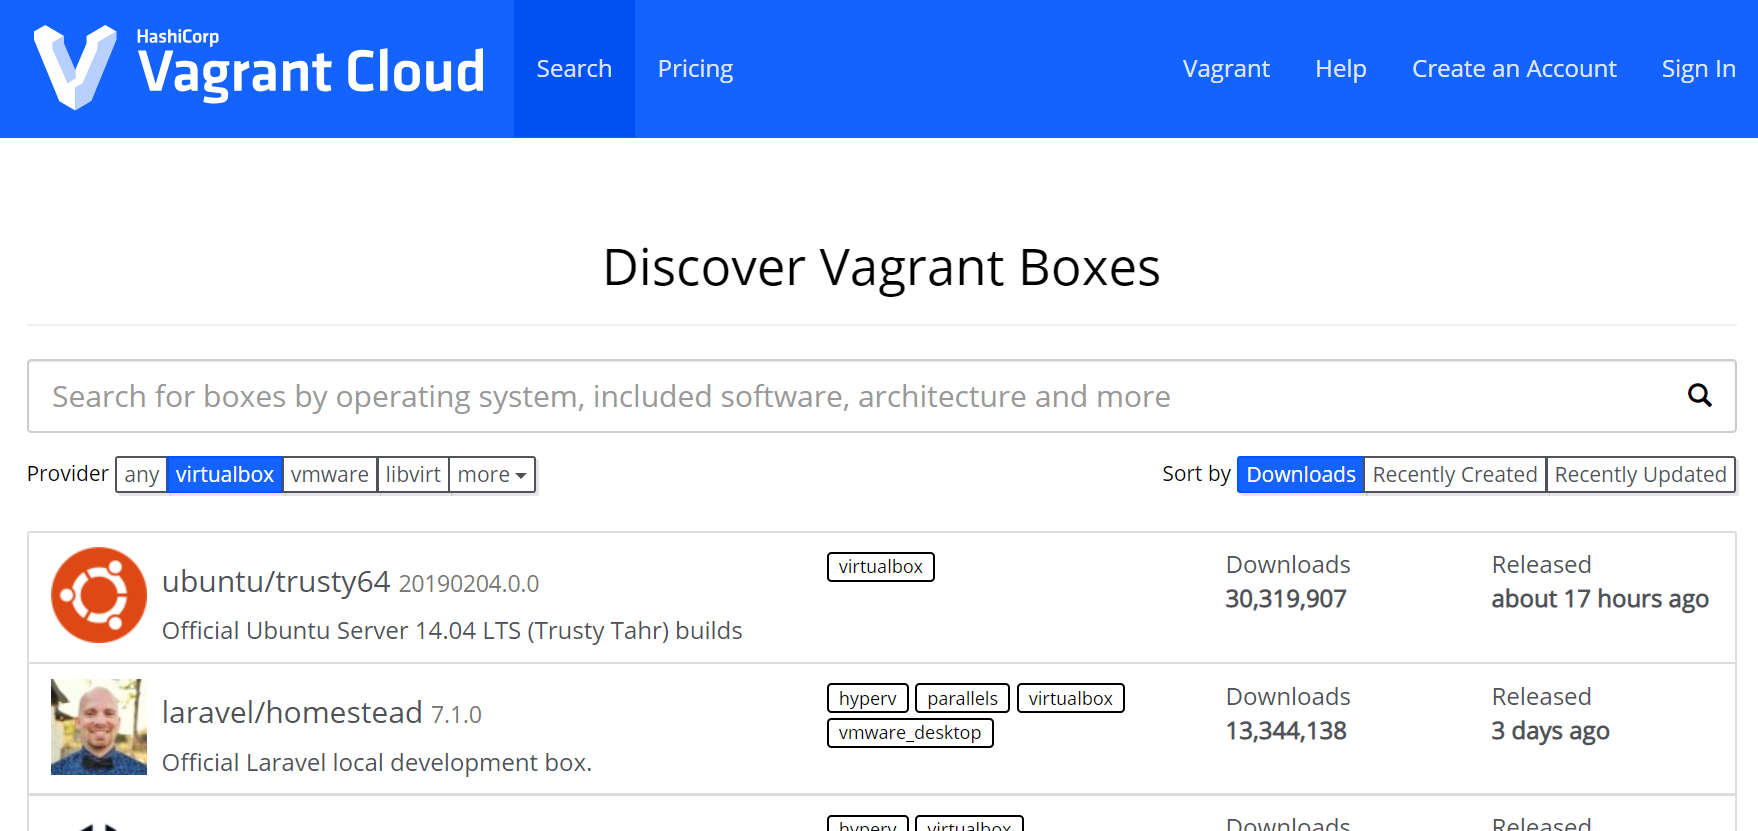Screen dimensions: 1758x831
Task: Click 'Official Laravel local development box.' text
Action: tap(377, 763)
